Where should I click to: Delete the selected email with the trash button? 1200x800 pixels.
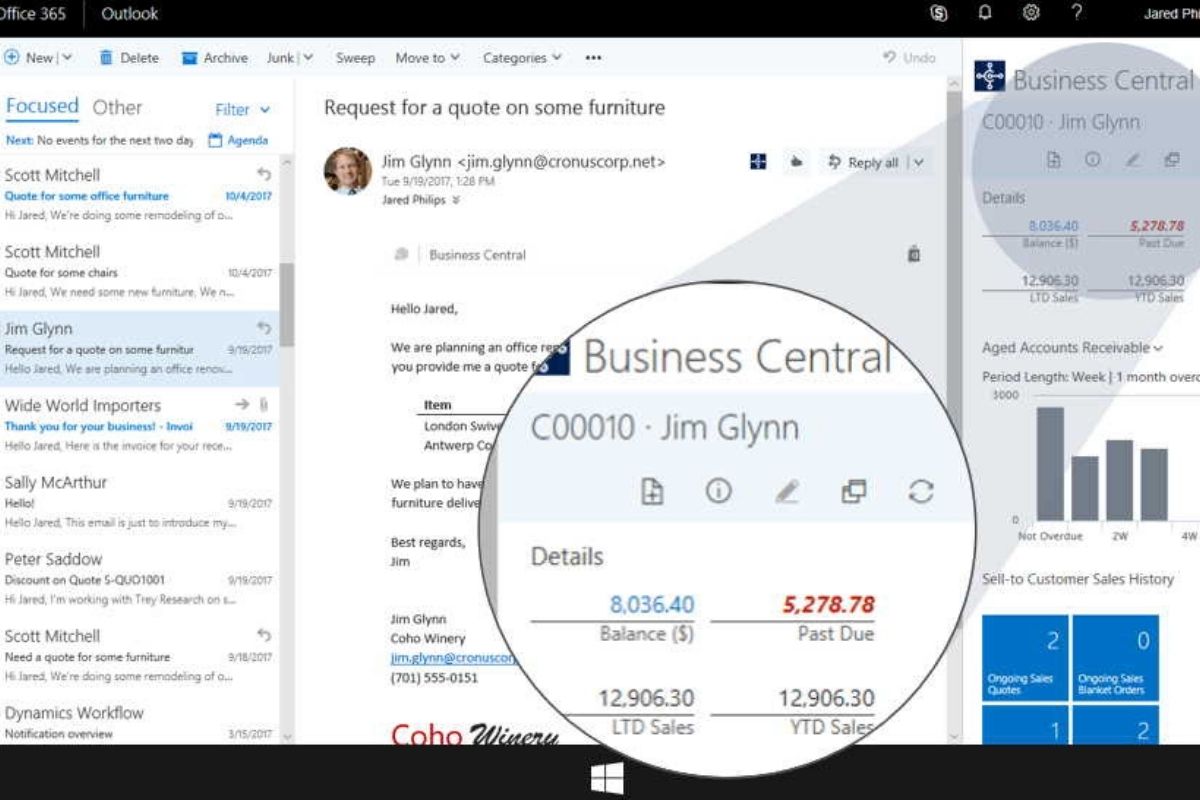coord(129,58)
